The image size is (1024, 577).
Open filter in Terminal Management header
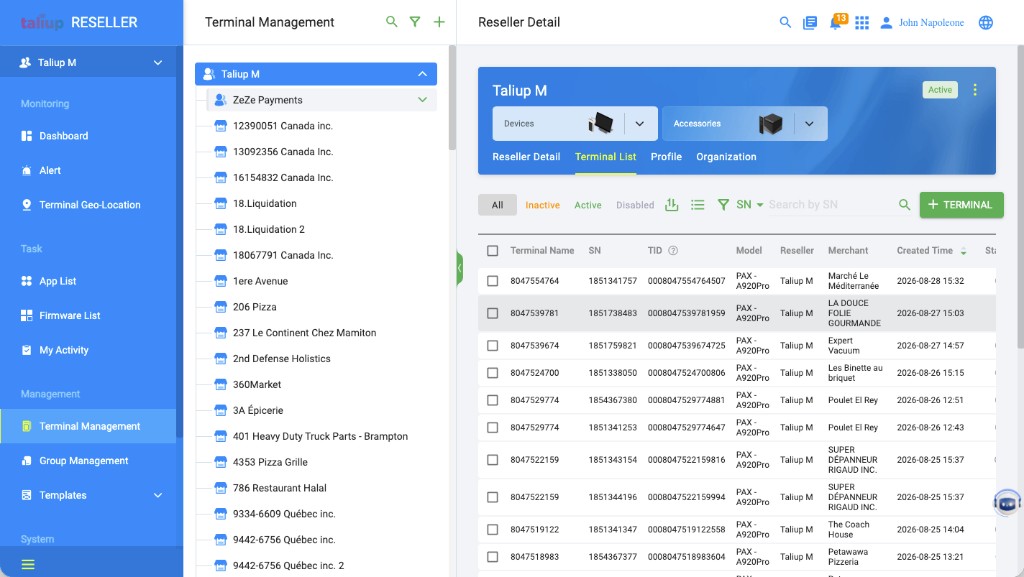coord(415,22)
